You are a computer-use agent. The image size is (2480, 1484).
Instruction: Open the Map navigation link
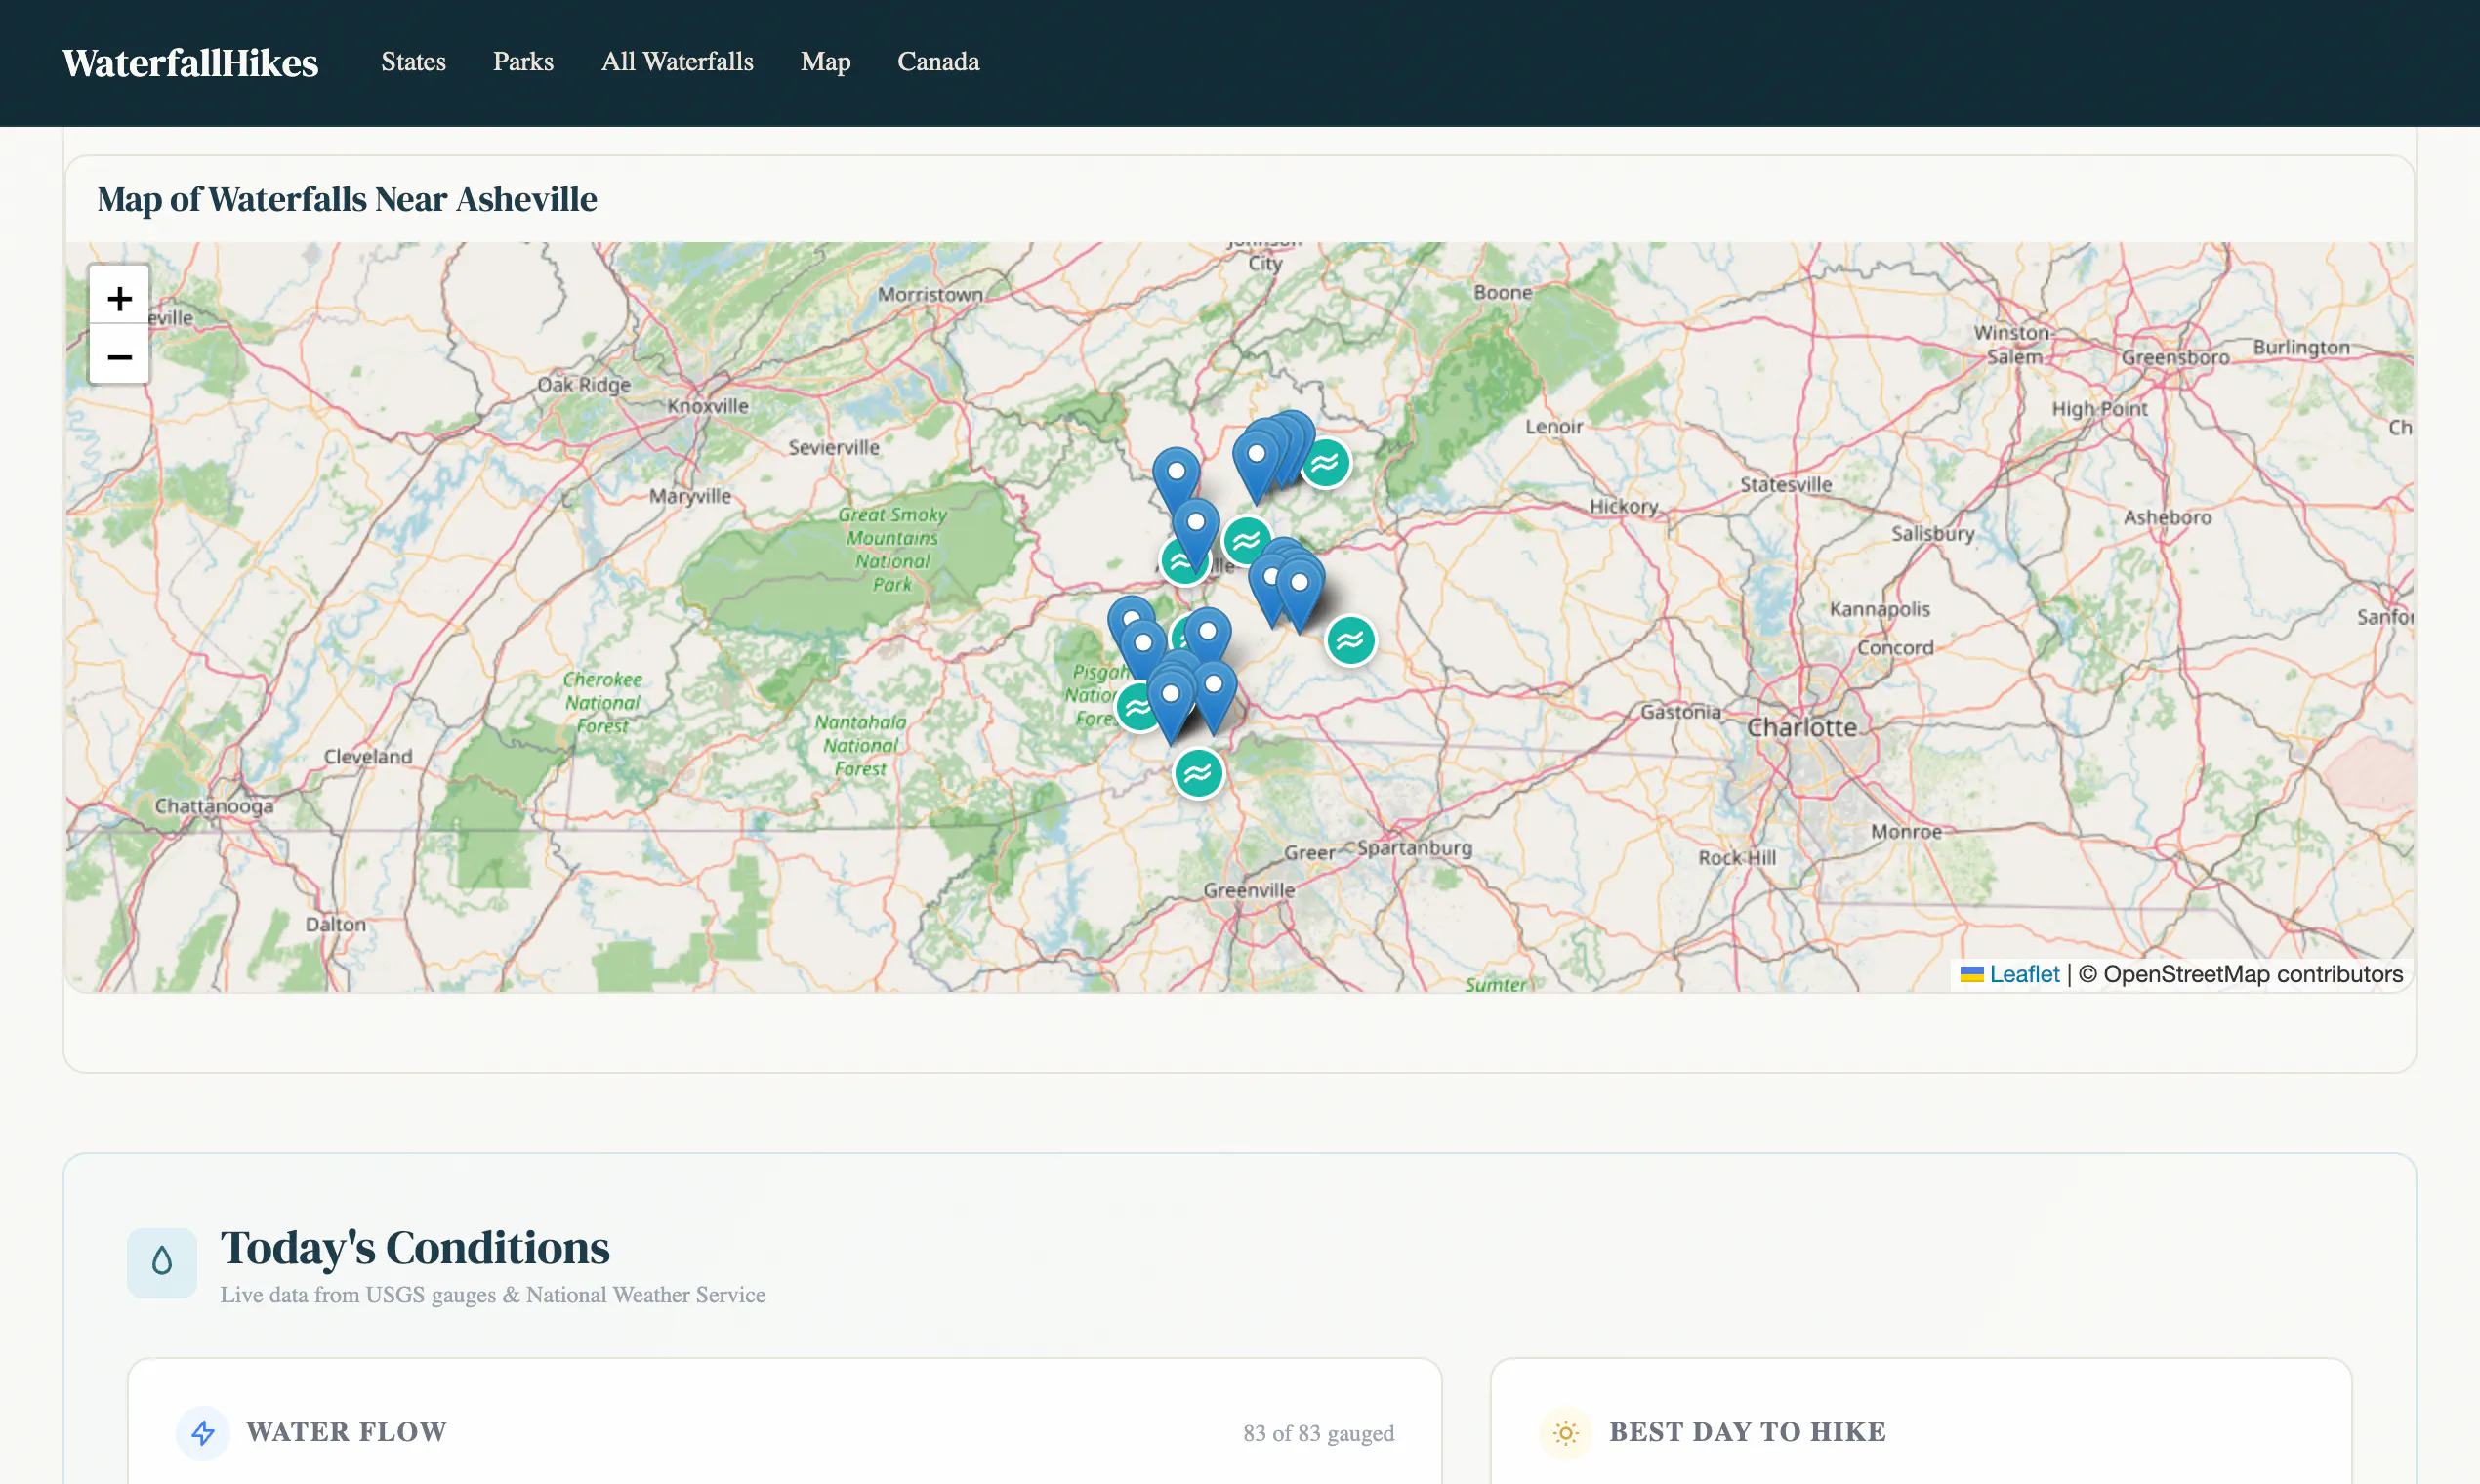825,62
